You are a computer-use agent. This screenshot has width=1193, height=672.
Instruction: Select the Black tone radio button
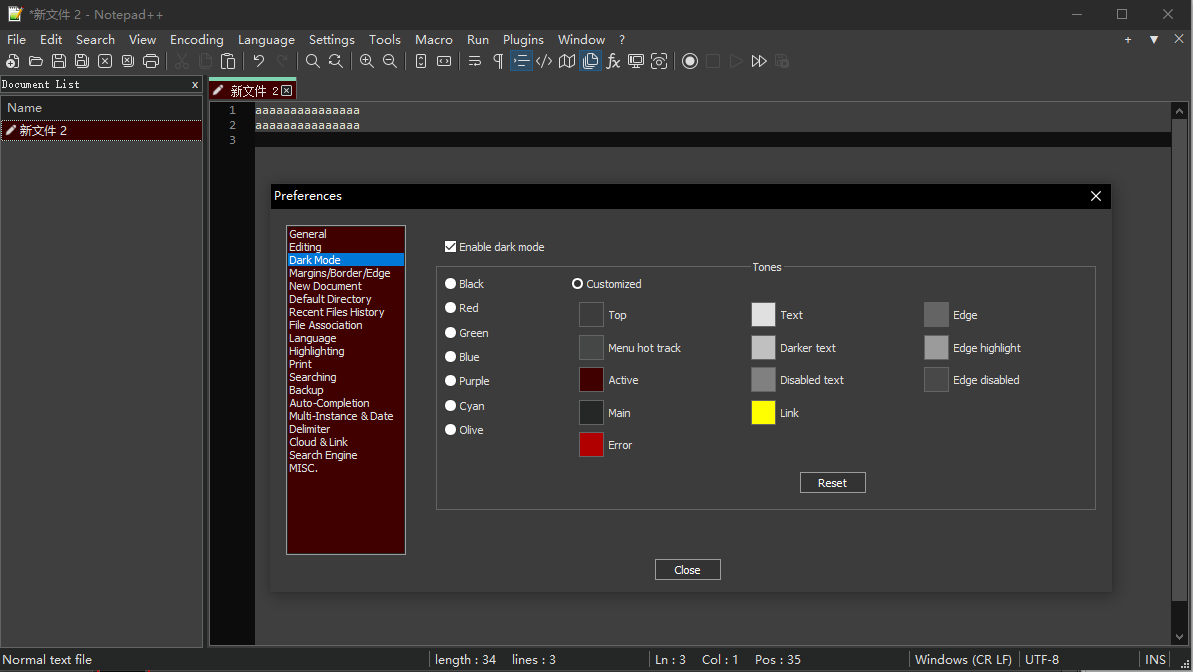pos(450,284)
